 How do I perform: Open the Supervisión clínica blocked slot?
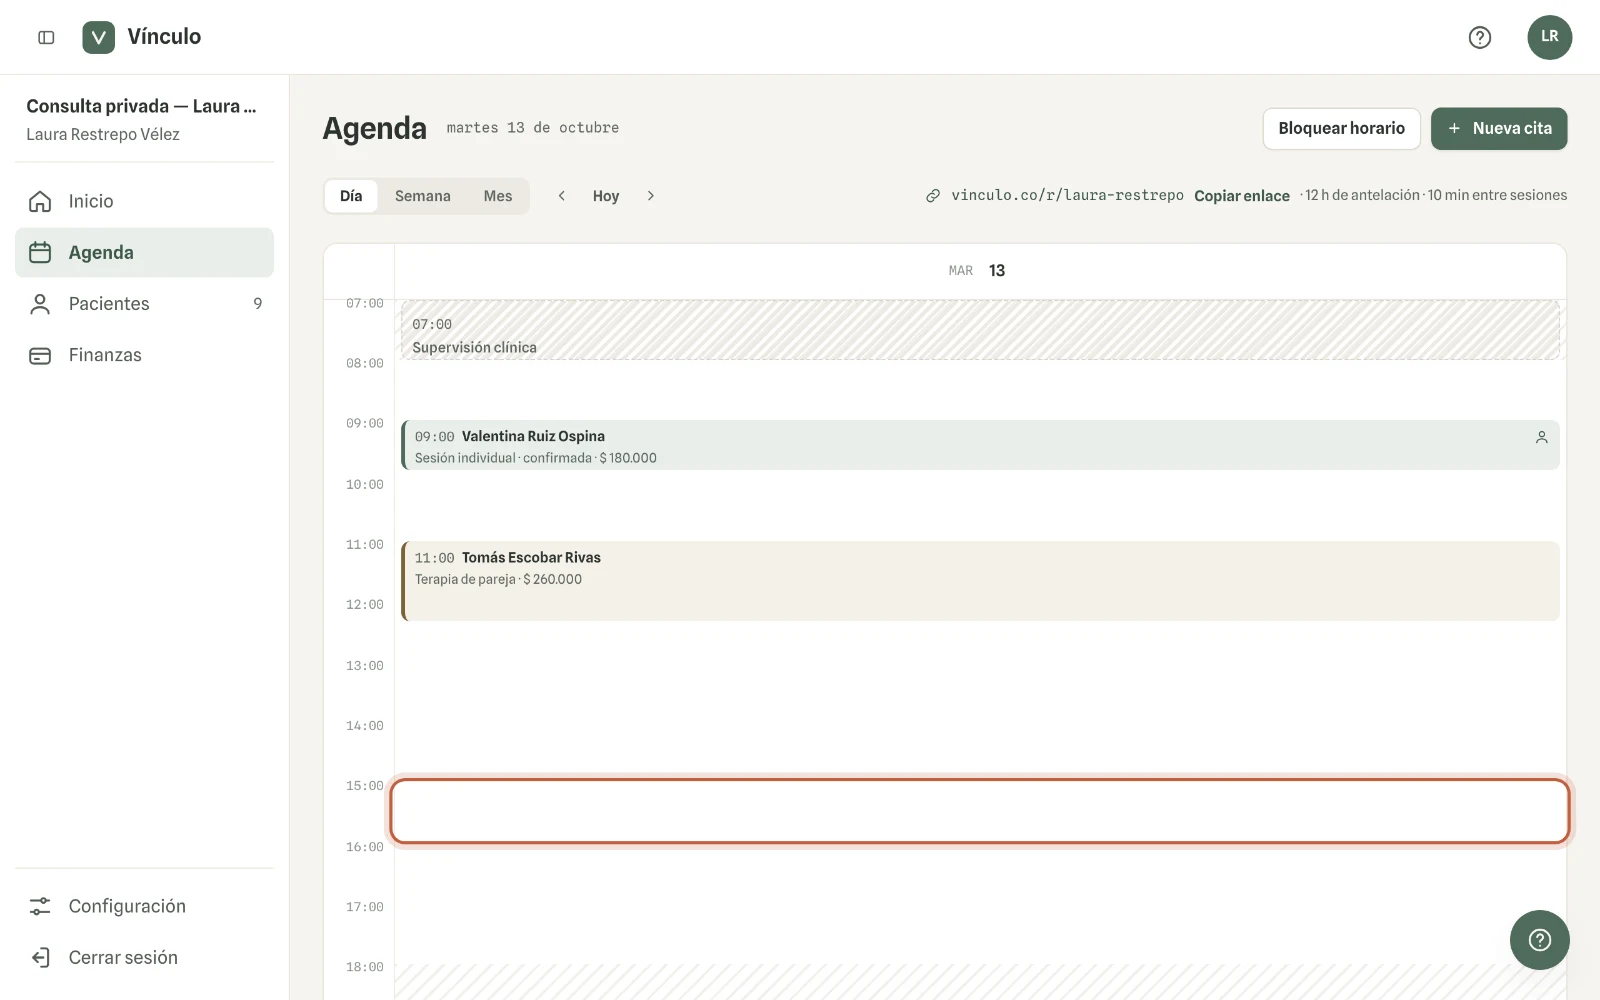pos(980,330)
